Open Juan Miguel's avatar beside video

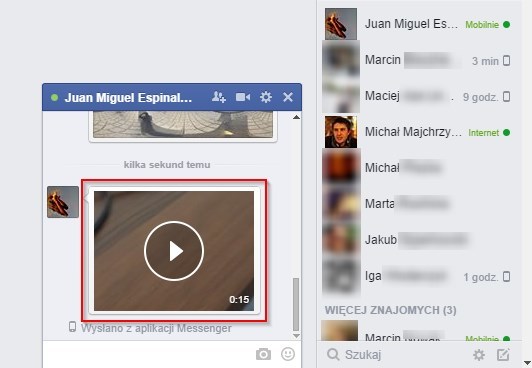click(x=63, y=202)
